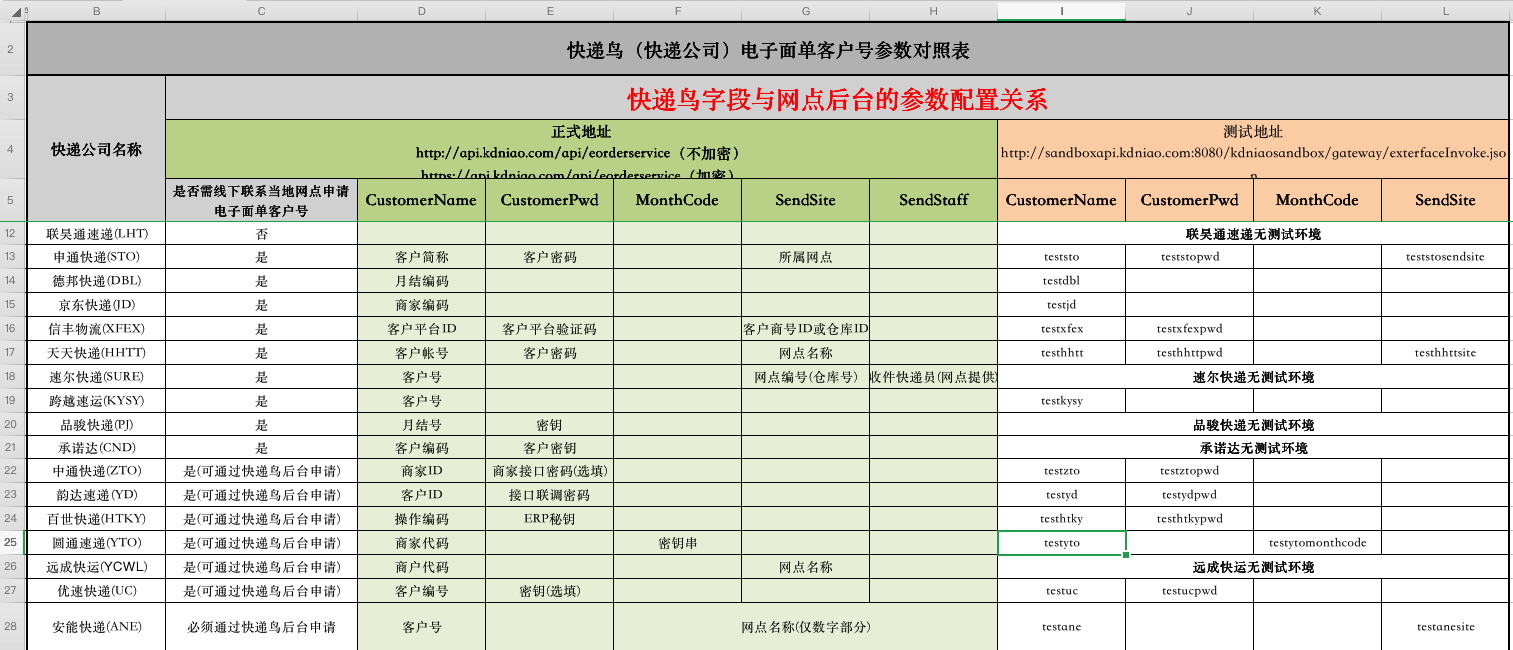Click the 远成快运无测试环境 merged cell
The width and height of the screenshot is (1513, 650).
click(x=1253, y=567)
